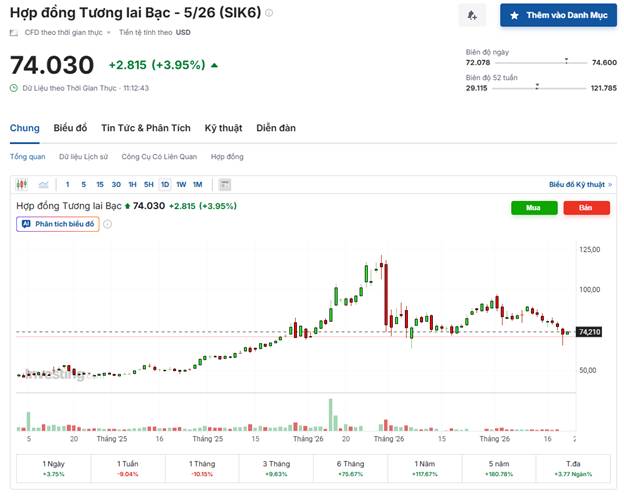
Task: Click info icon next to Phân tích biểu đồ
Action: (107, 224)
